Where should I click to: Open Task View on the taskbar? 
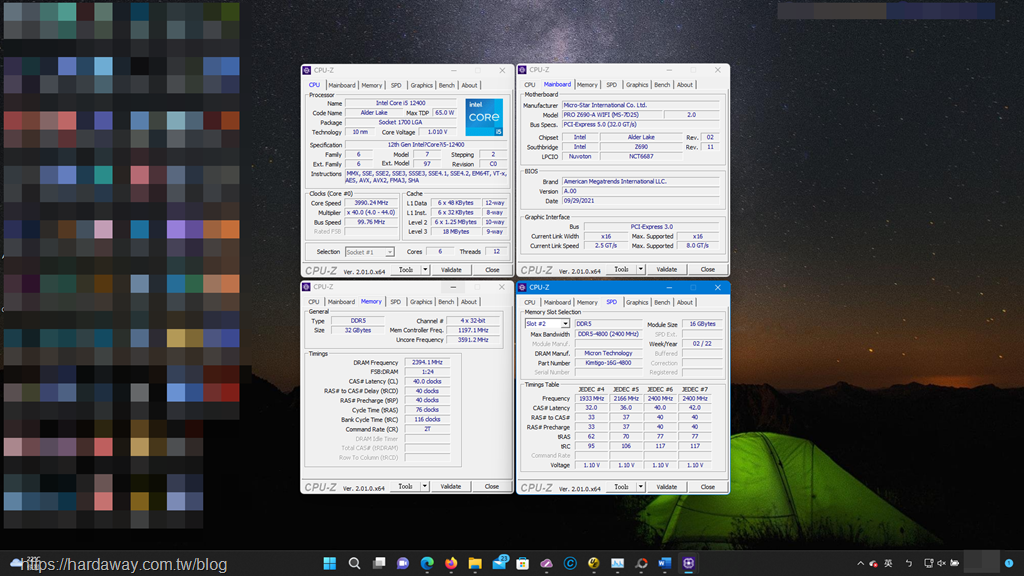click(x=379, y=563)
